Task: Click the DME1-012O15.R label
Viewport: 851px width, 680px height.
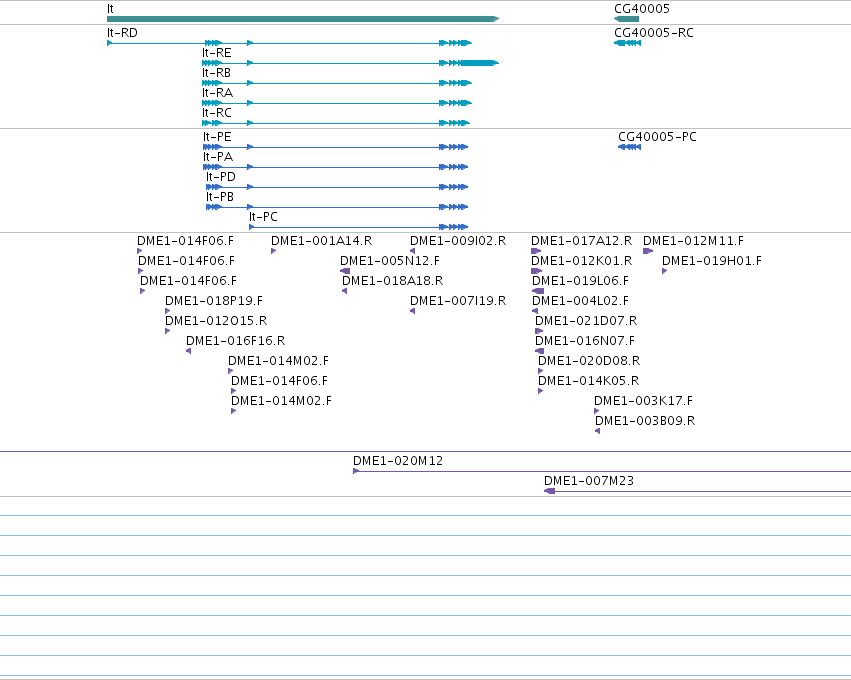Action: (216, 321)
